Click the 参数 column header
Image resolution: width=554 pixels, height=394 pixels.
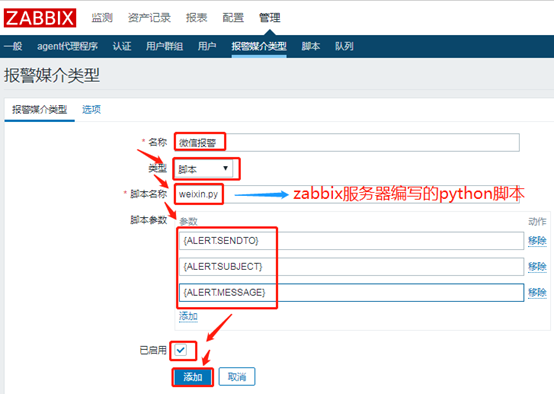(x=188, y=222)
